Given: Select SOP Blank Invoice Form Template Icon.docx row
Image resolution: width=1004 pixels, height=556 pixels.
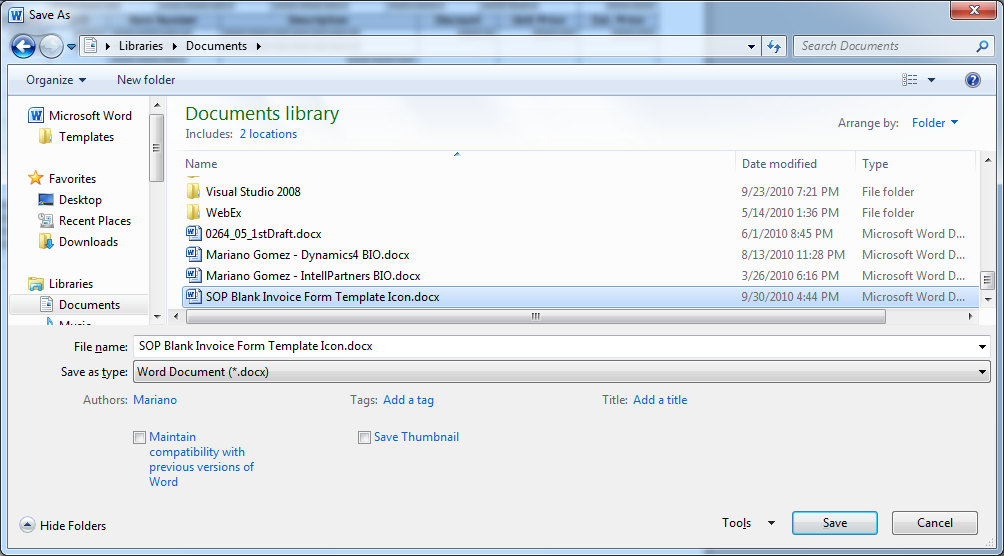Looking at the screenshot, I should click(x=579, y=297).
